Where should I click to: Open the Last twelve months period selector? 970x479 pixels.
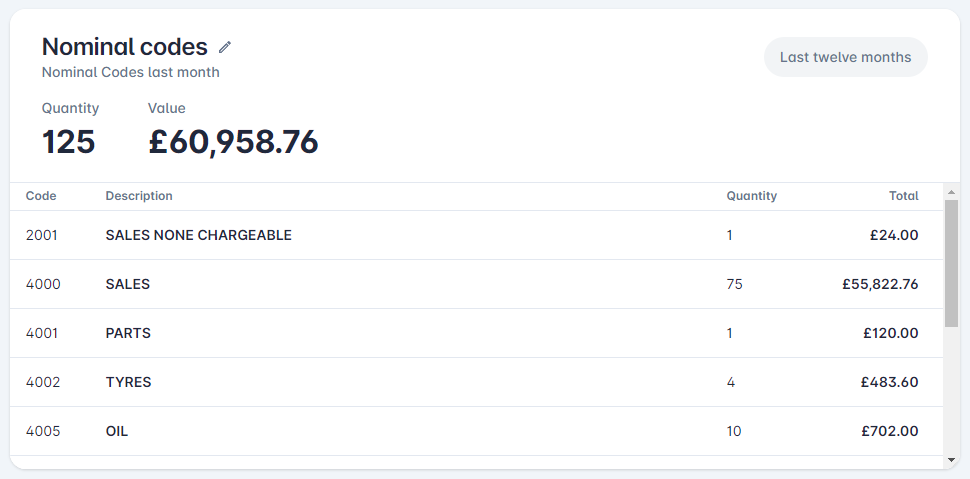846,57
